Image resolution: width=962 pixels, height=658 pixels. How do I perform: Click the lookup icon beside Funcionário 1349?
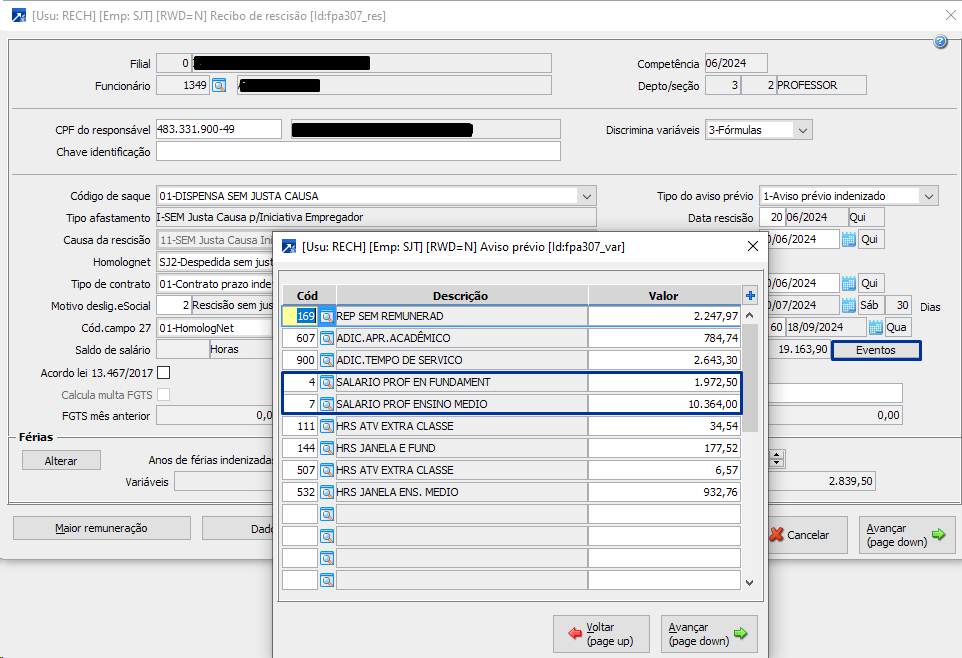(220, 86)
